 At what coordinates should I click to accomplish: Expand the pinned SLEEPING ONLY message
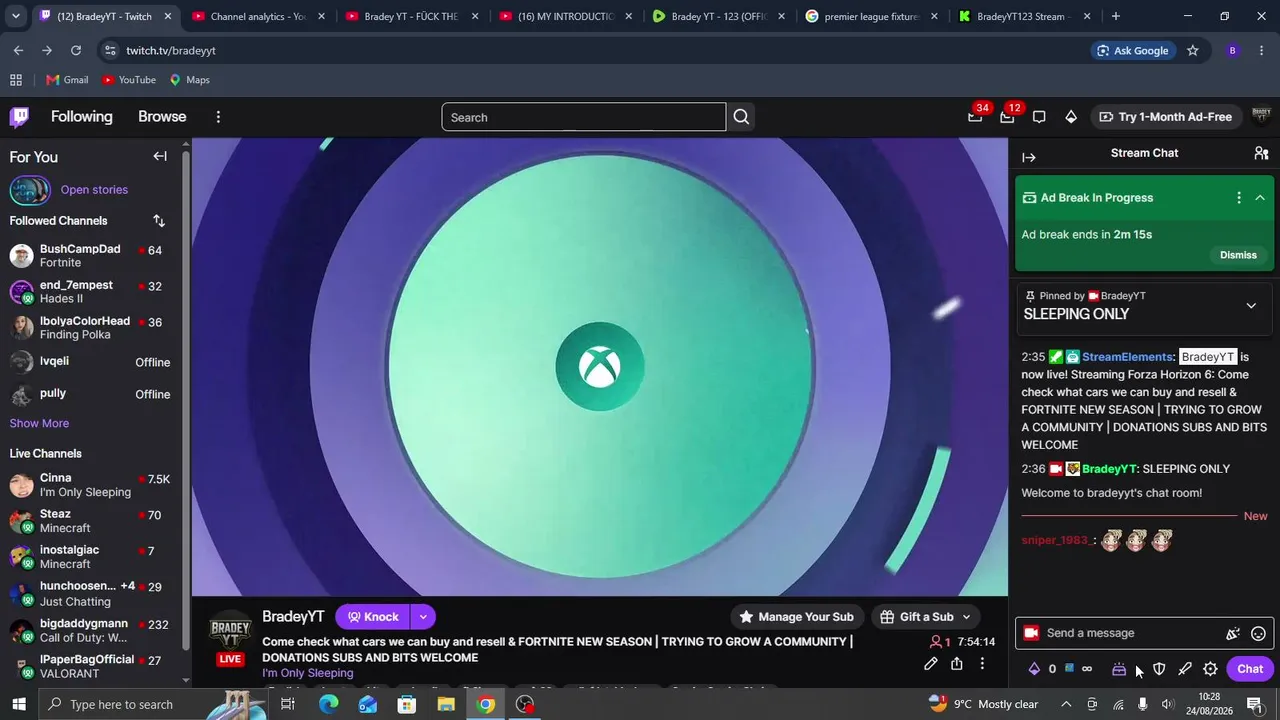tap(1251, 306)
